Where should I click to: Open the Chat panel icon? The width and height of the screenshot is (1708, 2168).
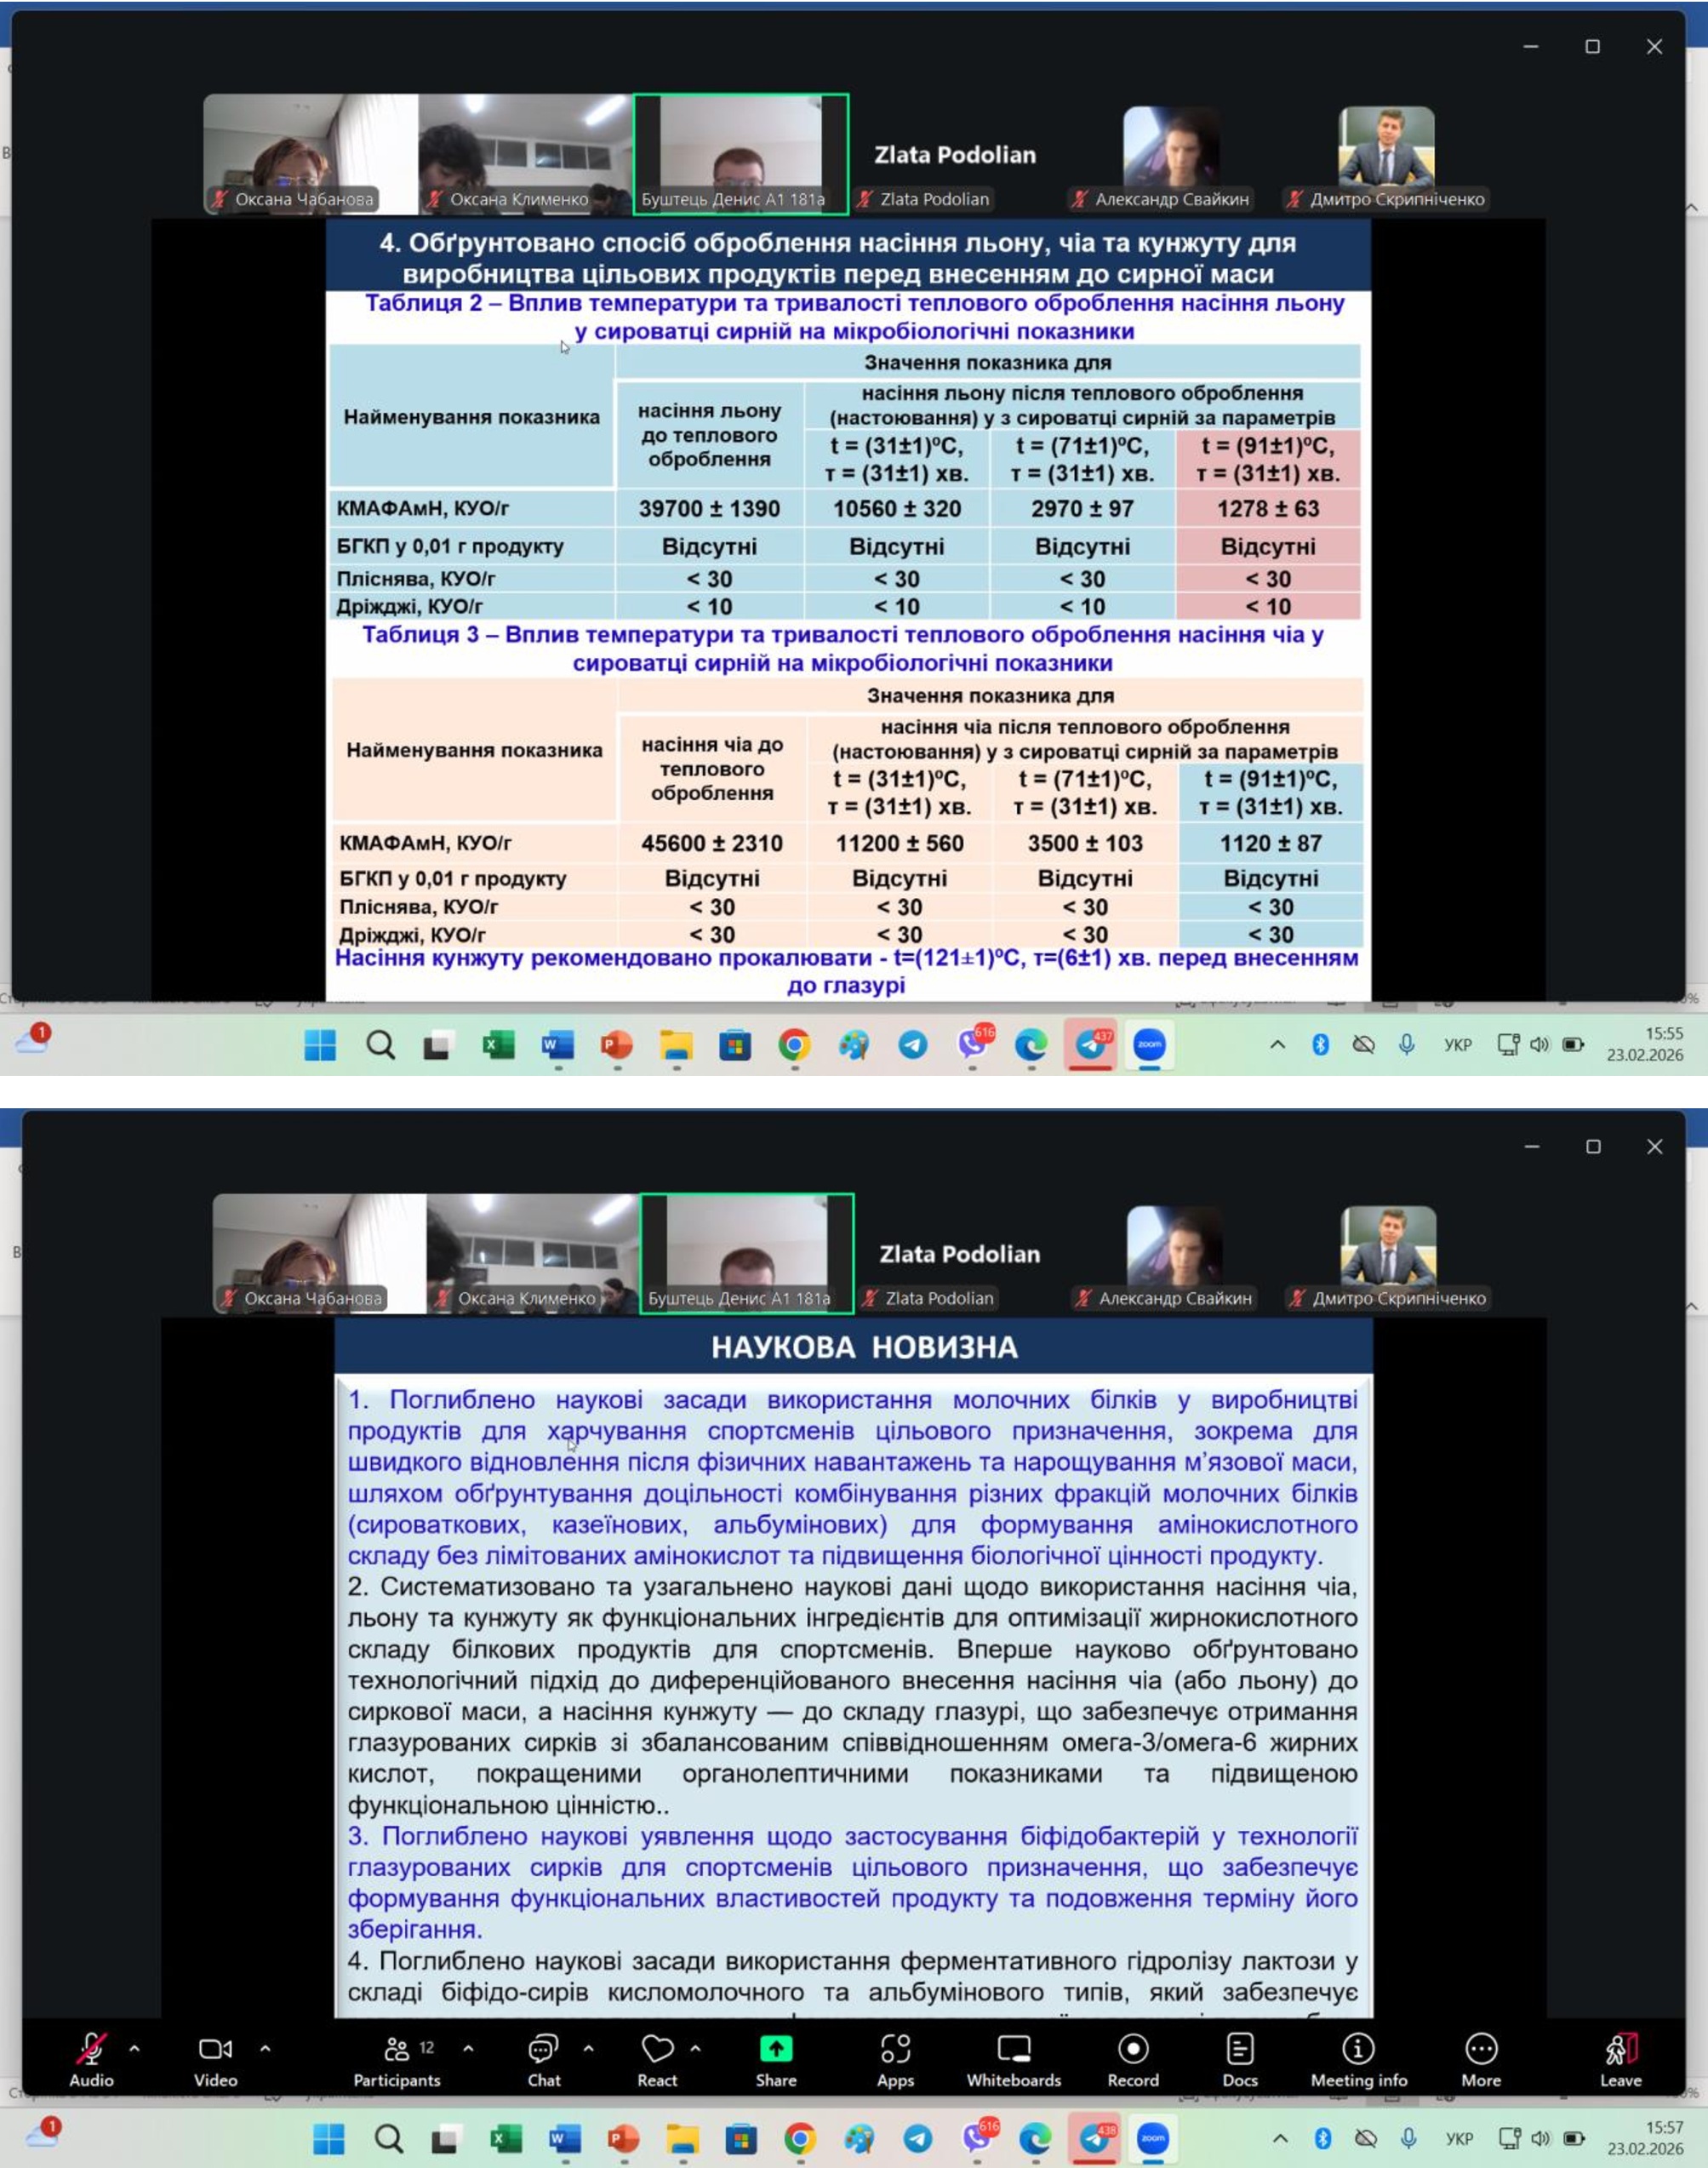click(x=543, y=2050)
